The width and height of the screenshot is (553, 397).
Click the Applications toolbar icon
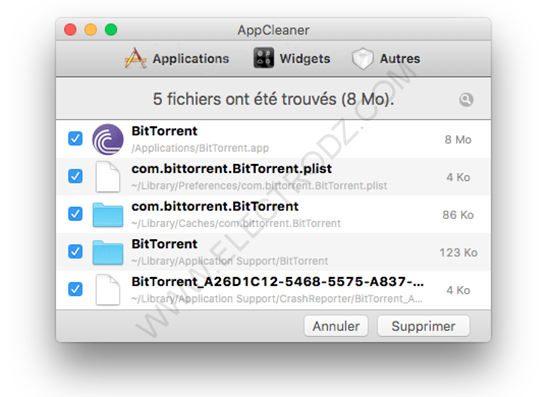click(135, 58)
